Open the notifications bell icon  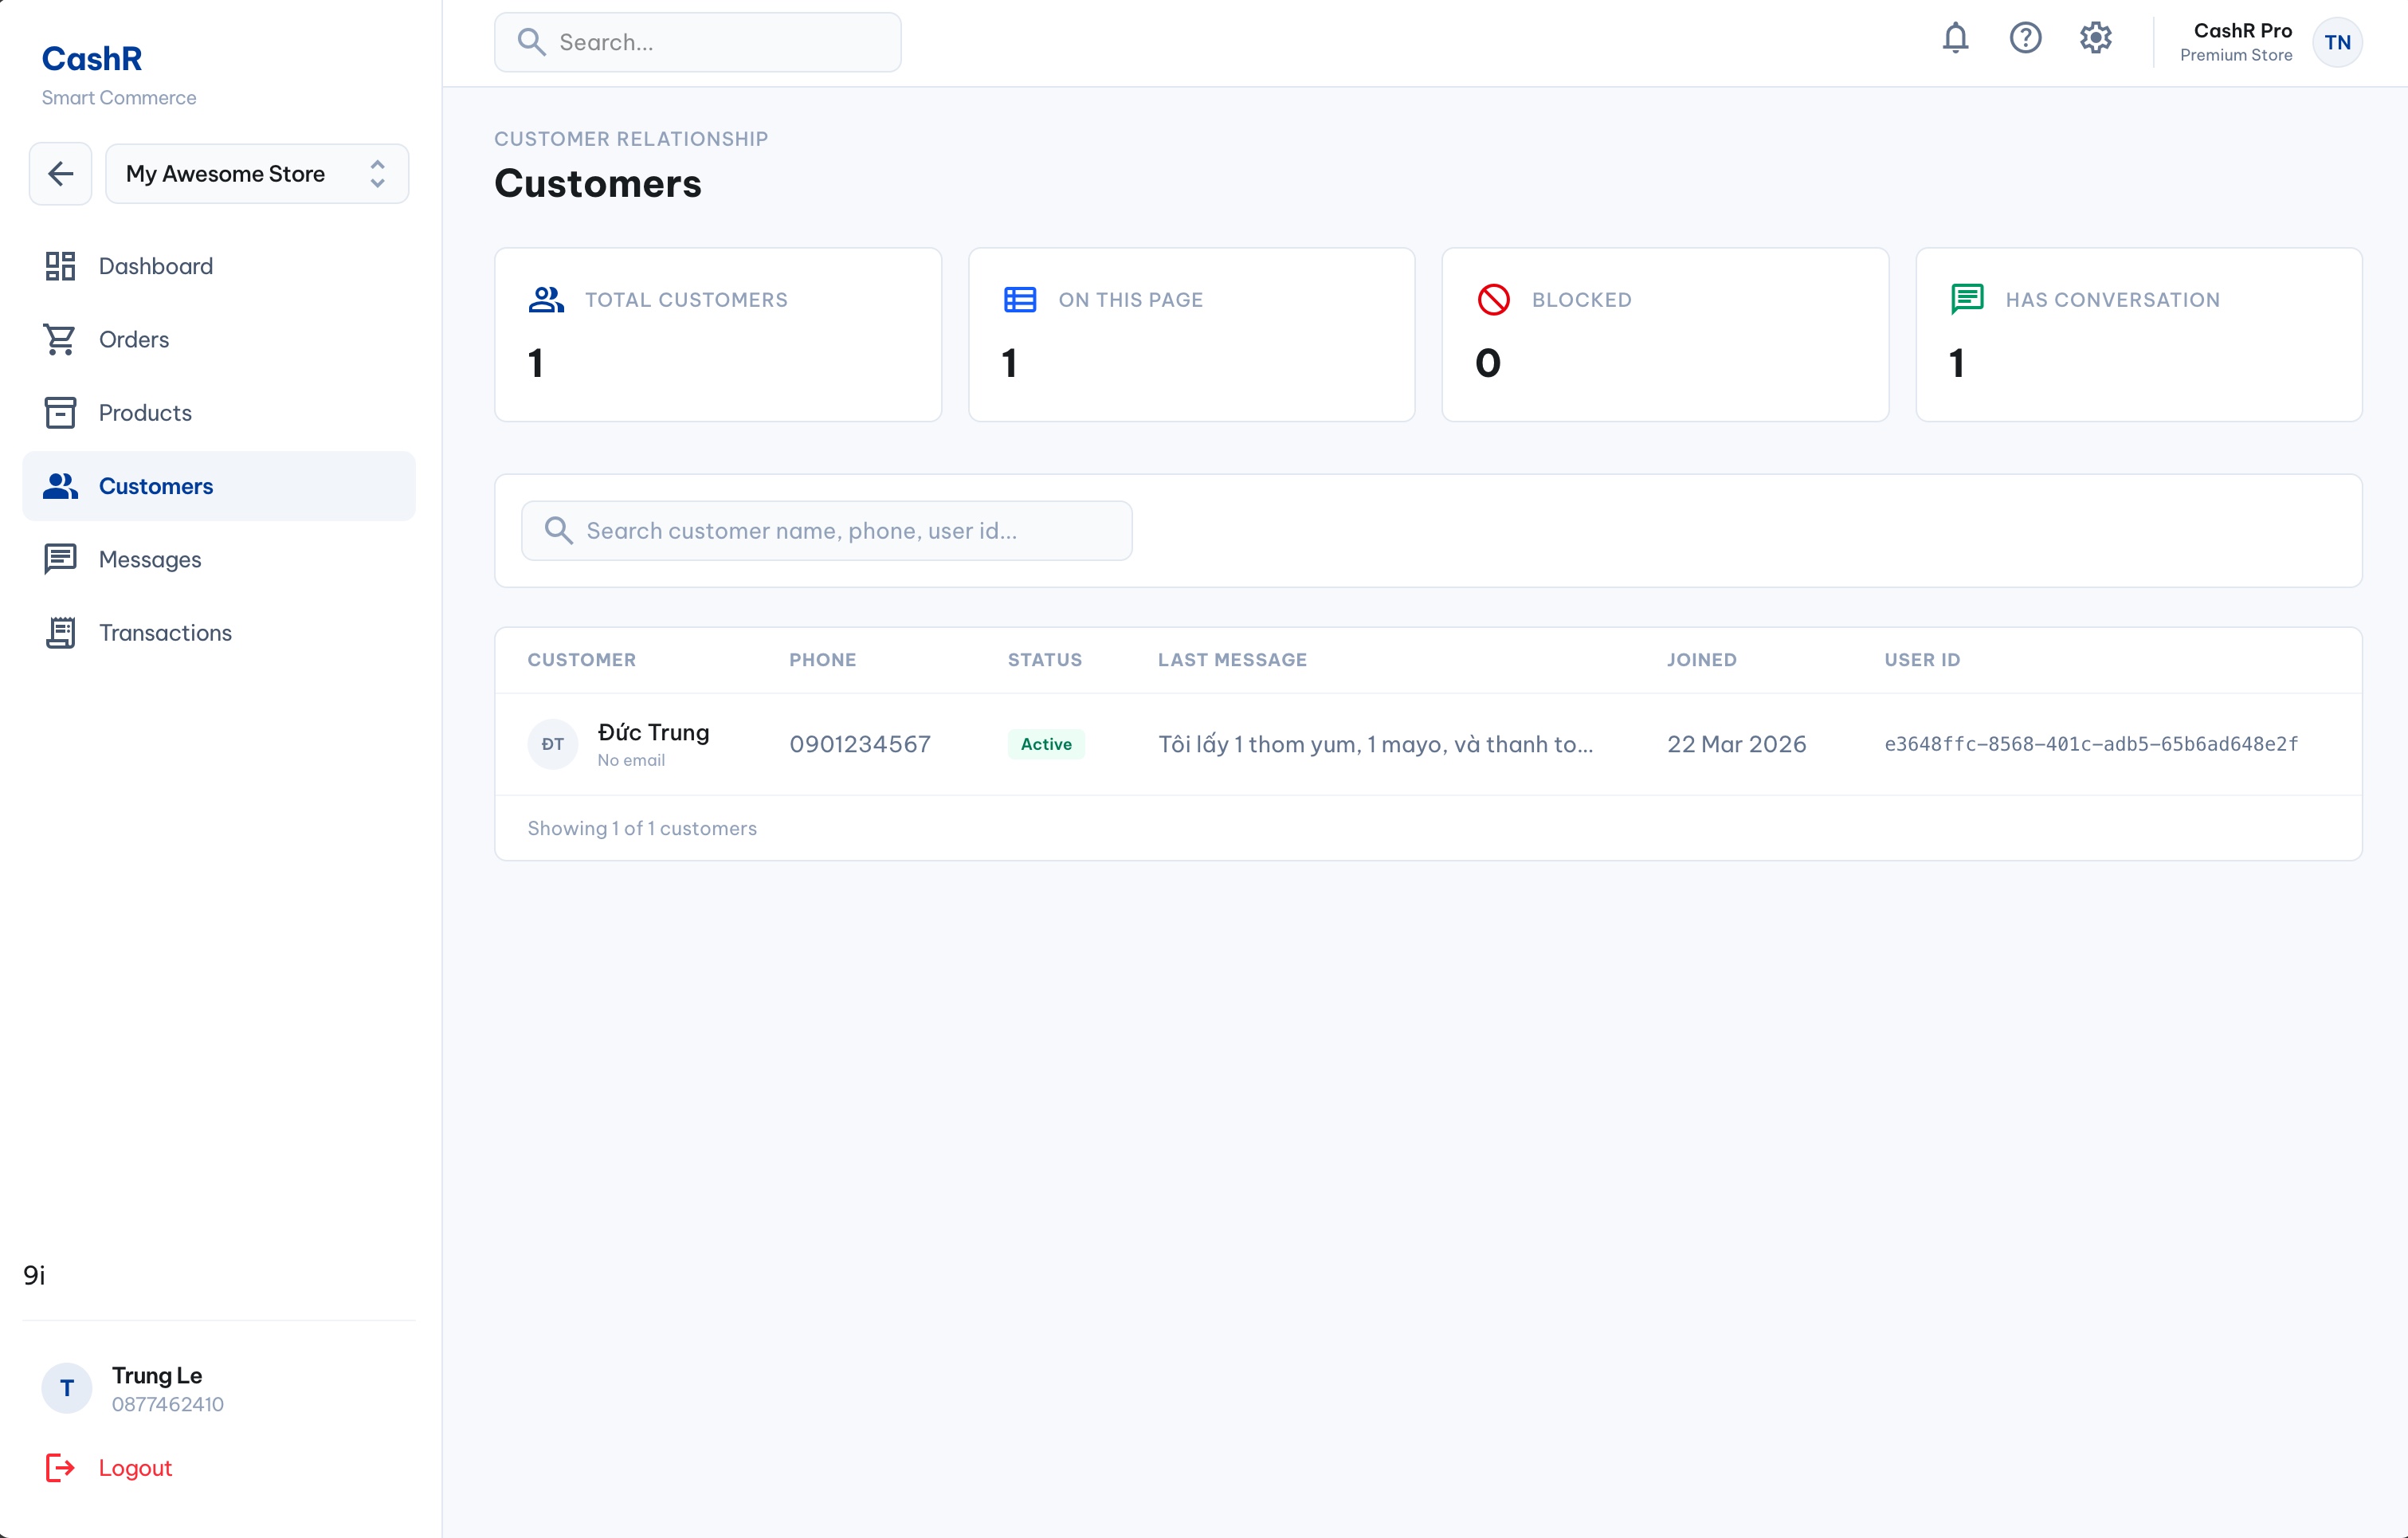[x=1955, y=39]
